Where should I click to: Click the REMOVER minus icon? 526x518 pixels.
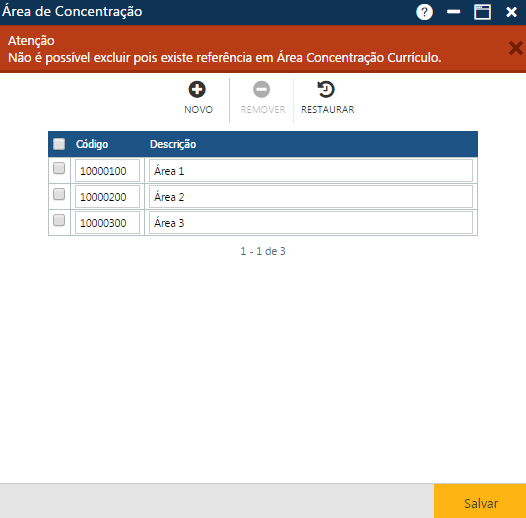261,90
